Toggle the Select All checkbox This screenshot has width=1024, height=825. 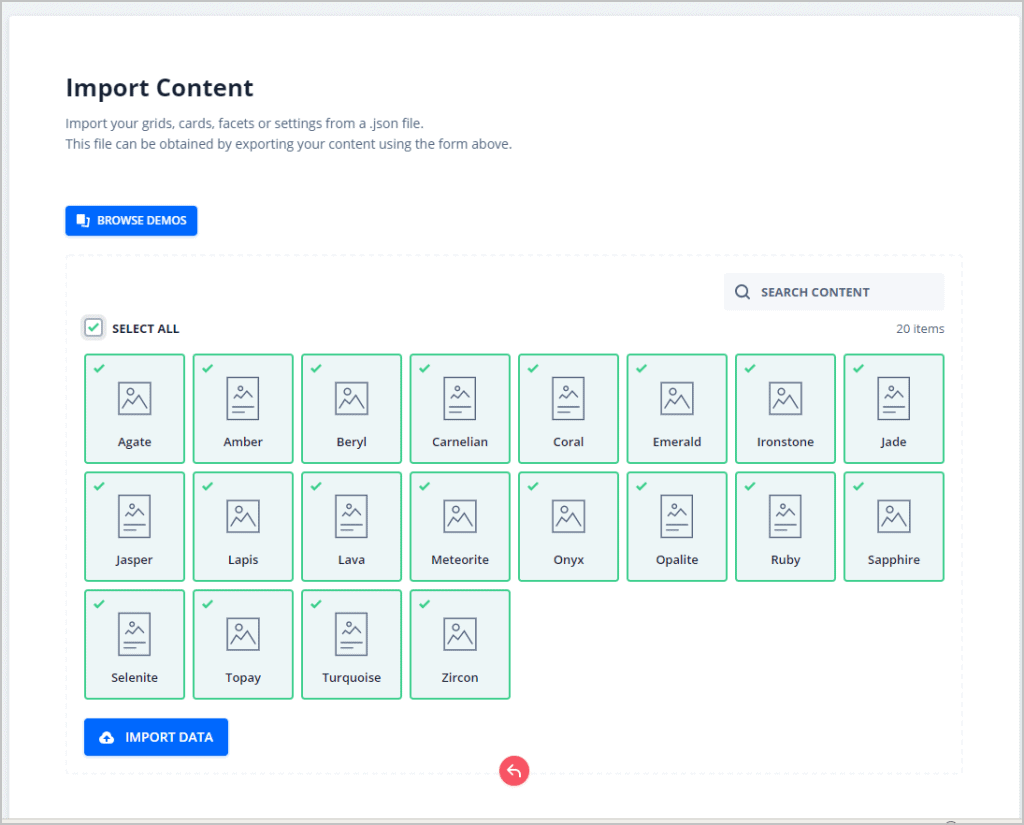(x=94, y=328)
